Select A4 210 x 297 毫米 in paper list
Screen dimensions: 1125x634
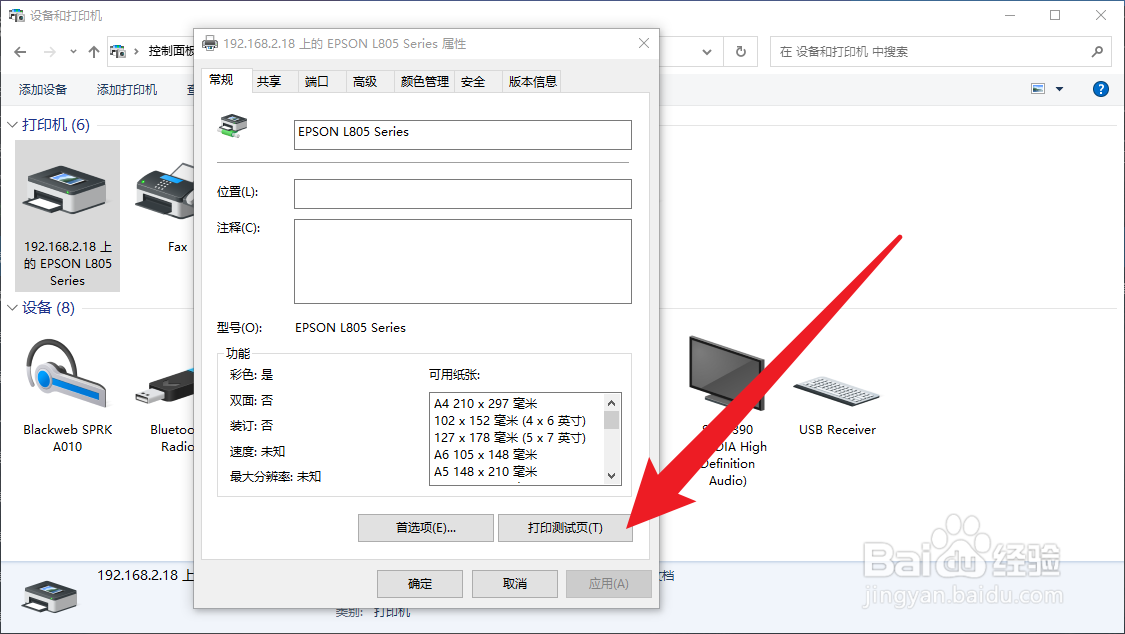486,403
